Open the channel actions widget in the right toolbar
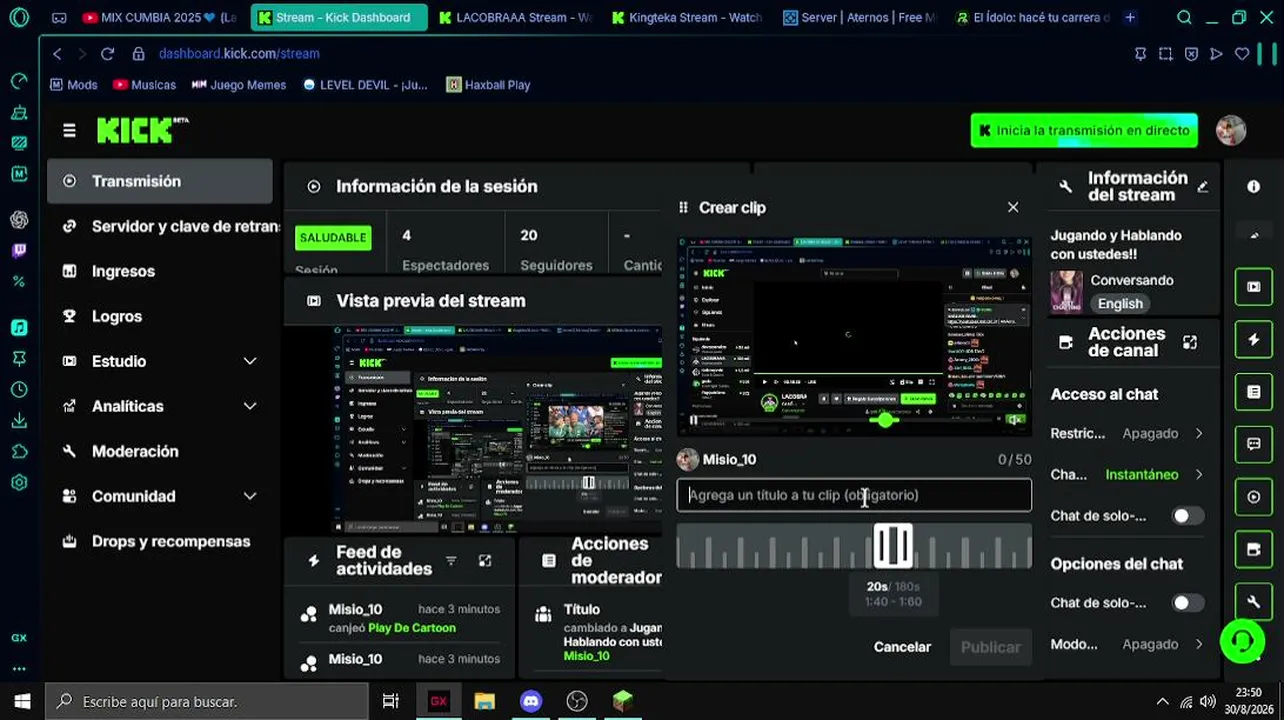 [x=1254, y=549]
